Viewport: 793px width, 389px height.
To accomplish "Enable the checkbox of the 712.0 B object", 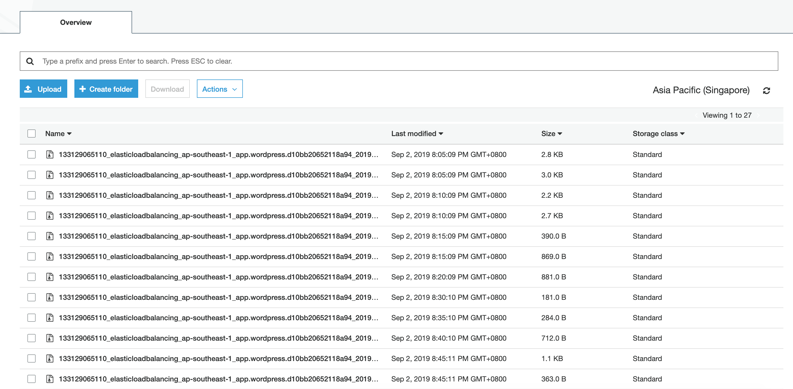I will click(x=31, y=338).
